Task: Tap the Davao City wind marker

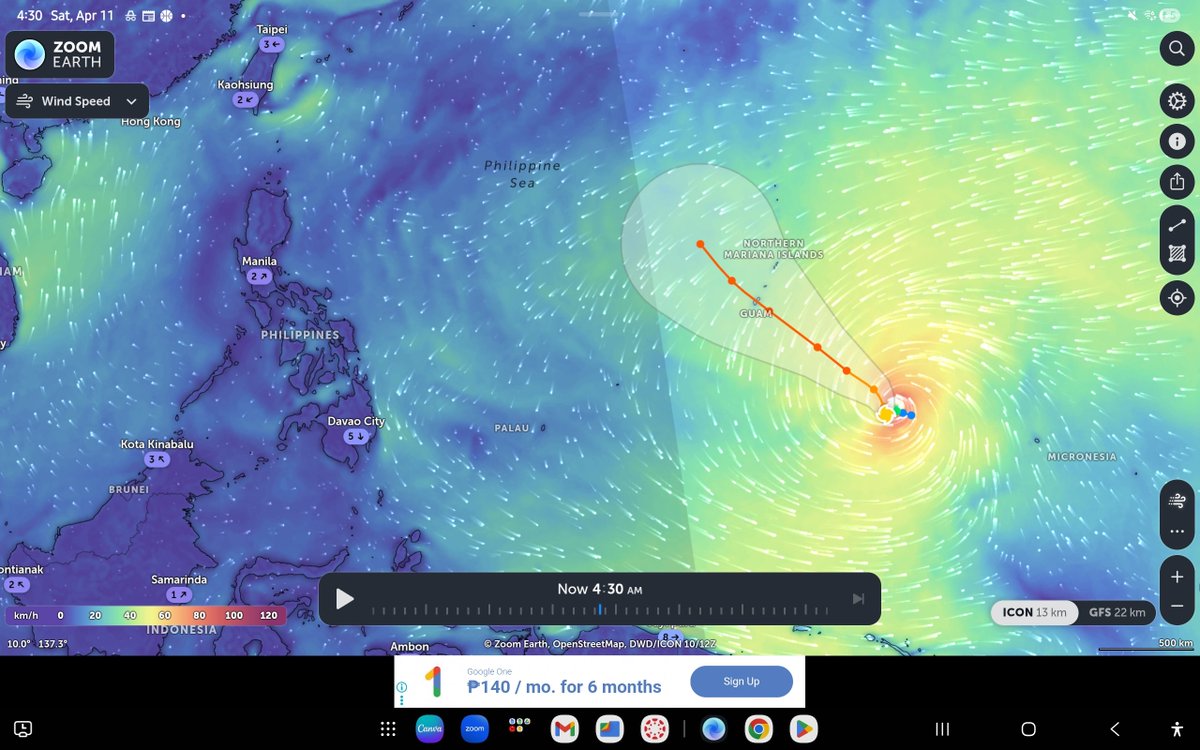Action: tap(356, 436)
